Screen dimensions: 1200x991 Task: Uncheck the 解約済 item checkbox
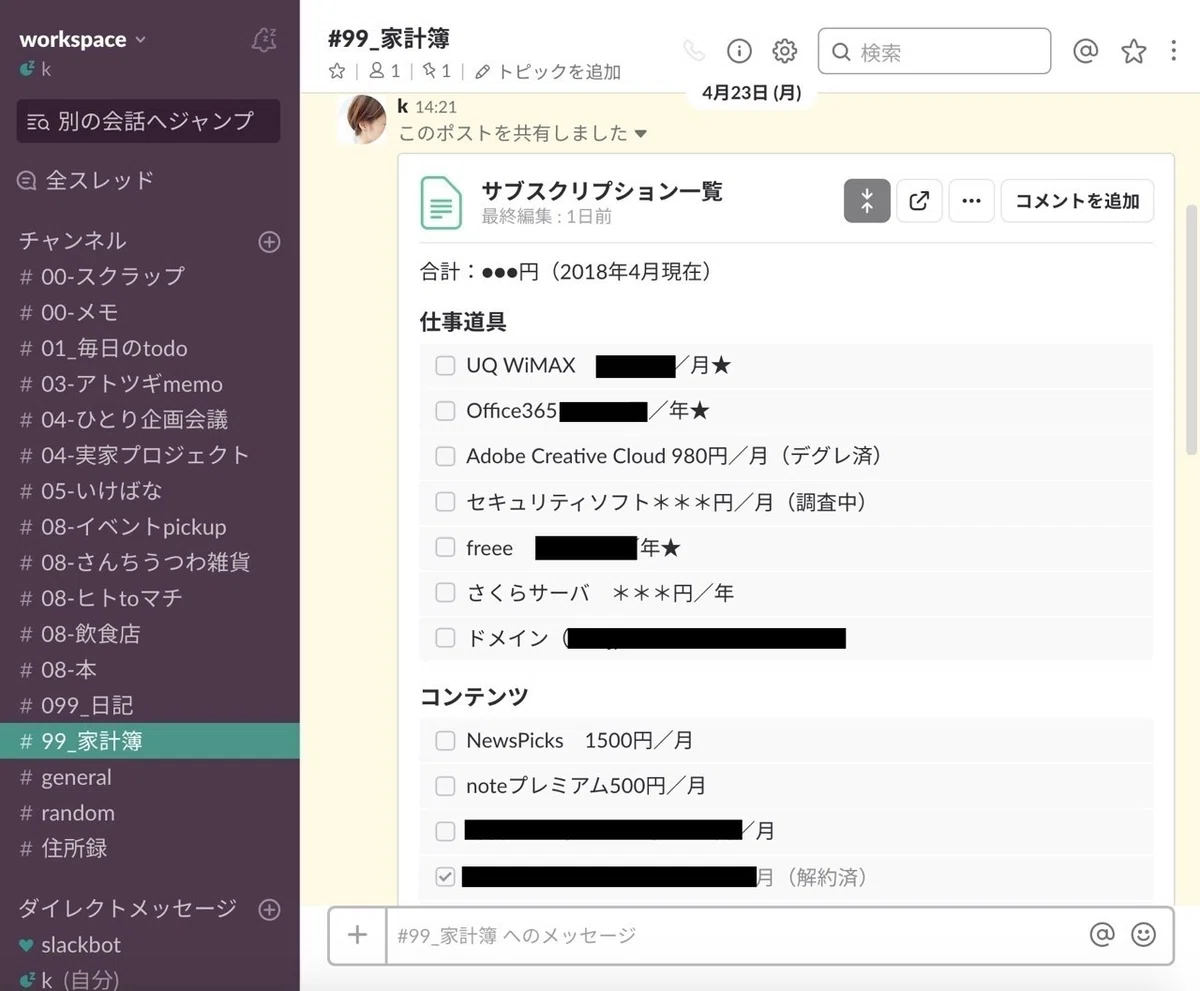coord(445,877)
